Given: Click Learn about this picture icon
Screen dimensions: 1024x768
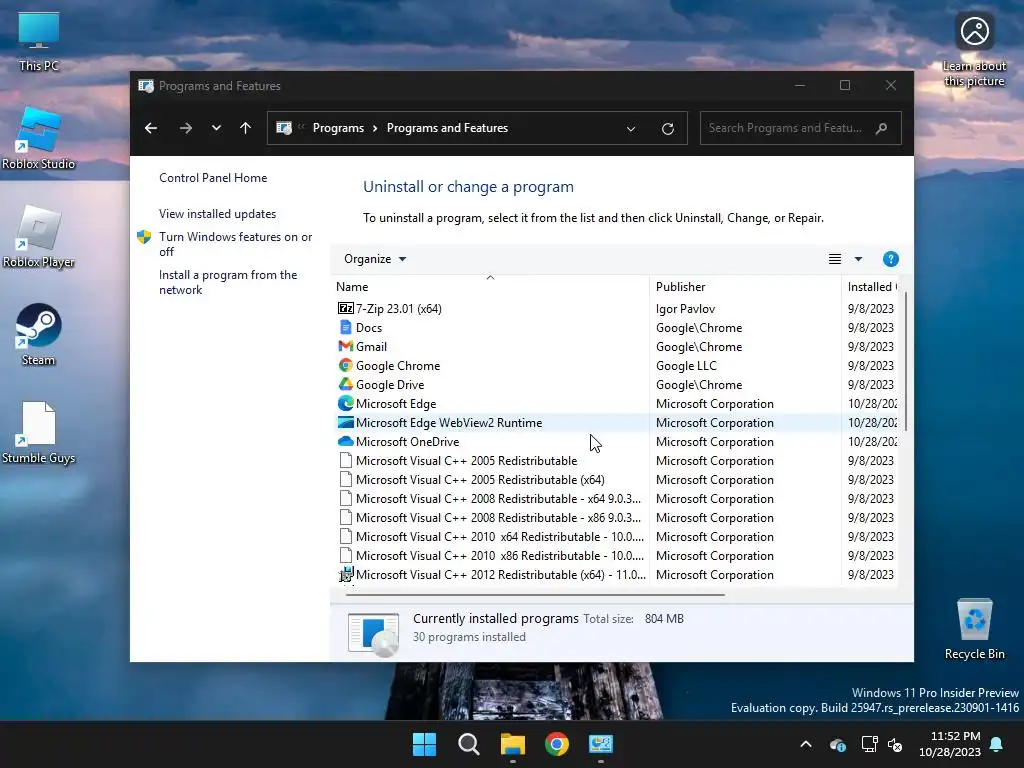Looking at the screenshot, I should coord(974,31).
